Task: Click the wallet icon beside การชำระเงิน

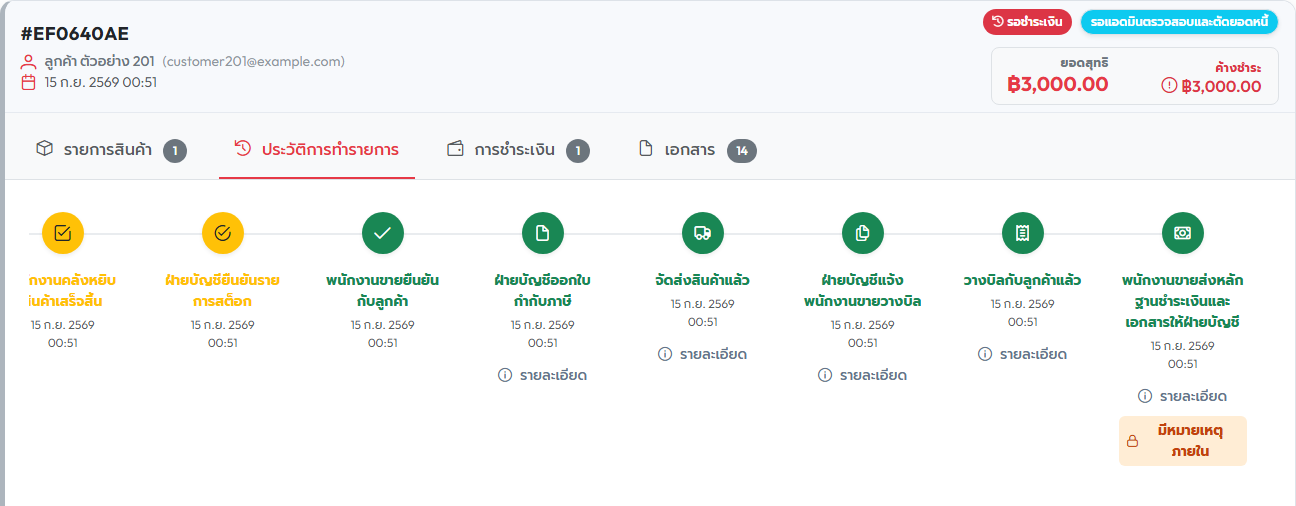Action: point(455,149)
